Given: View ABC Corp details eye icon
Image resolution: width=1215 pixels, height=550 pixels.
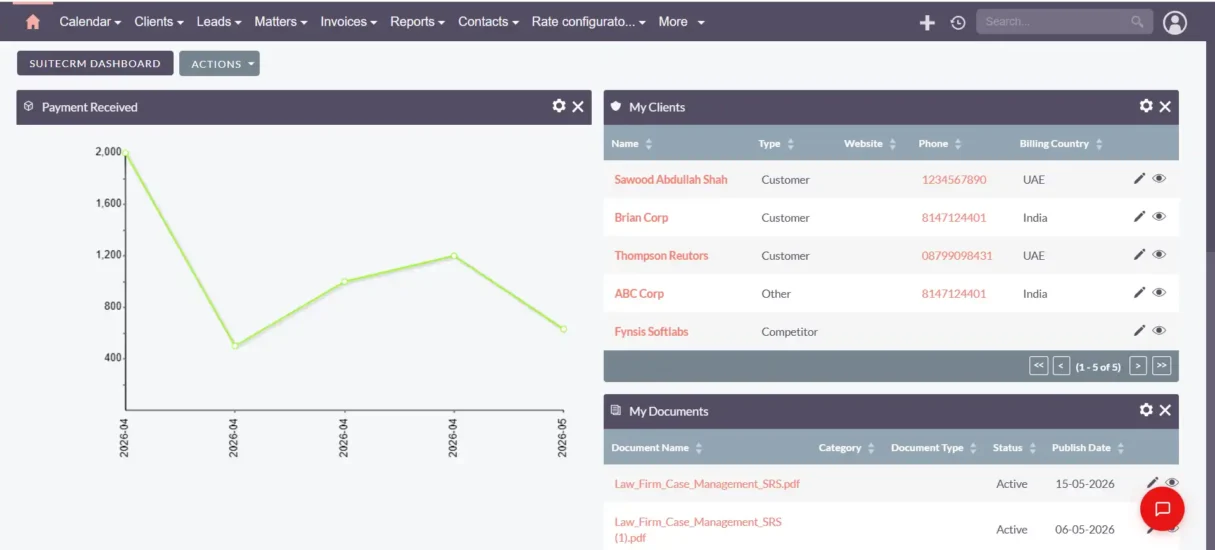Looking at the screenshot, I should pos(1159,292).
